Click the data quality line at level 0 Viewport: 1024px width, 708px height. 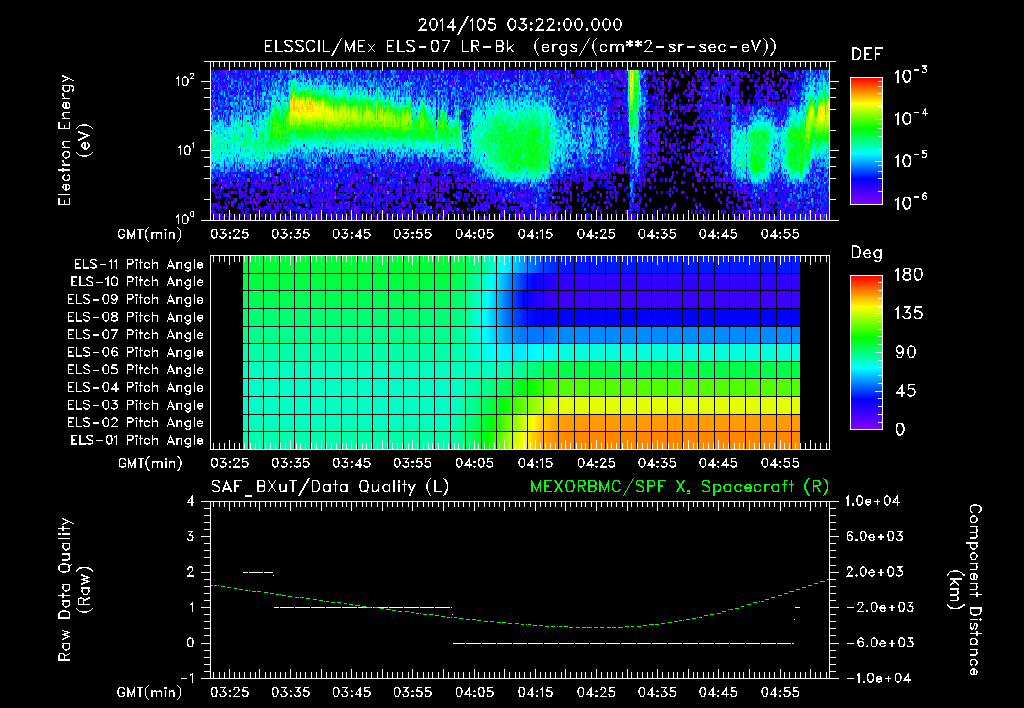coord(624,643)
